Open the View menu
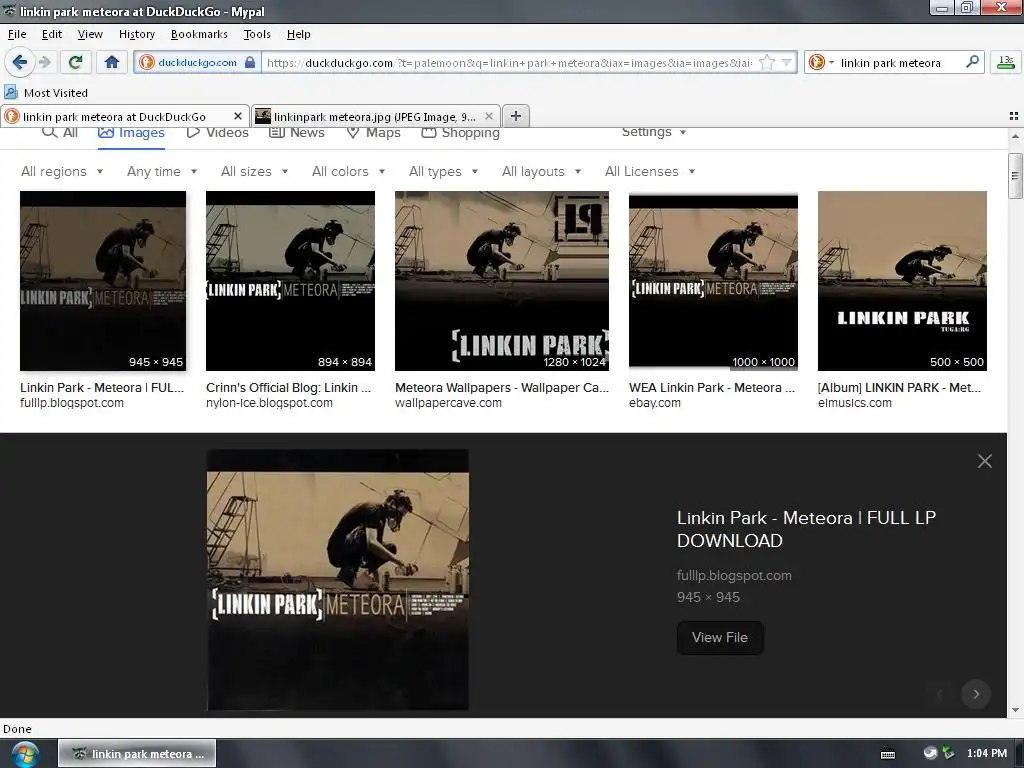Screen dimensions: 1024x768 [90, 34]
